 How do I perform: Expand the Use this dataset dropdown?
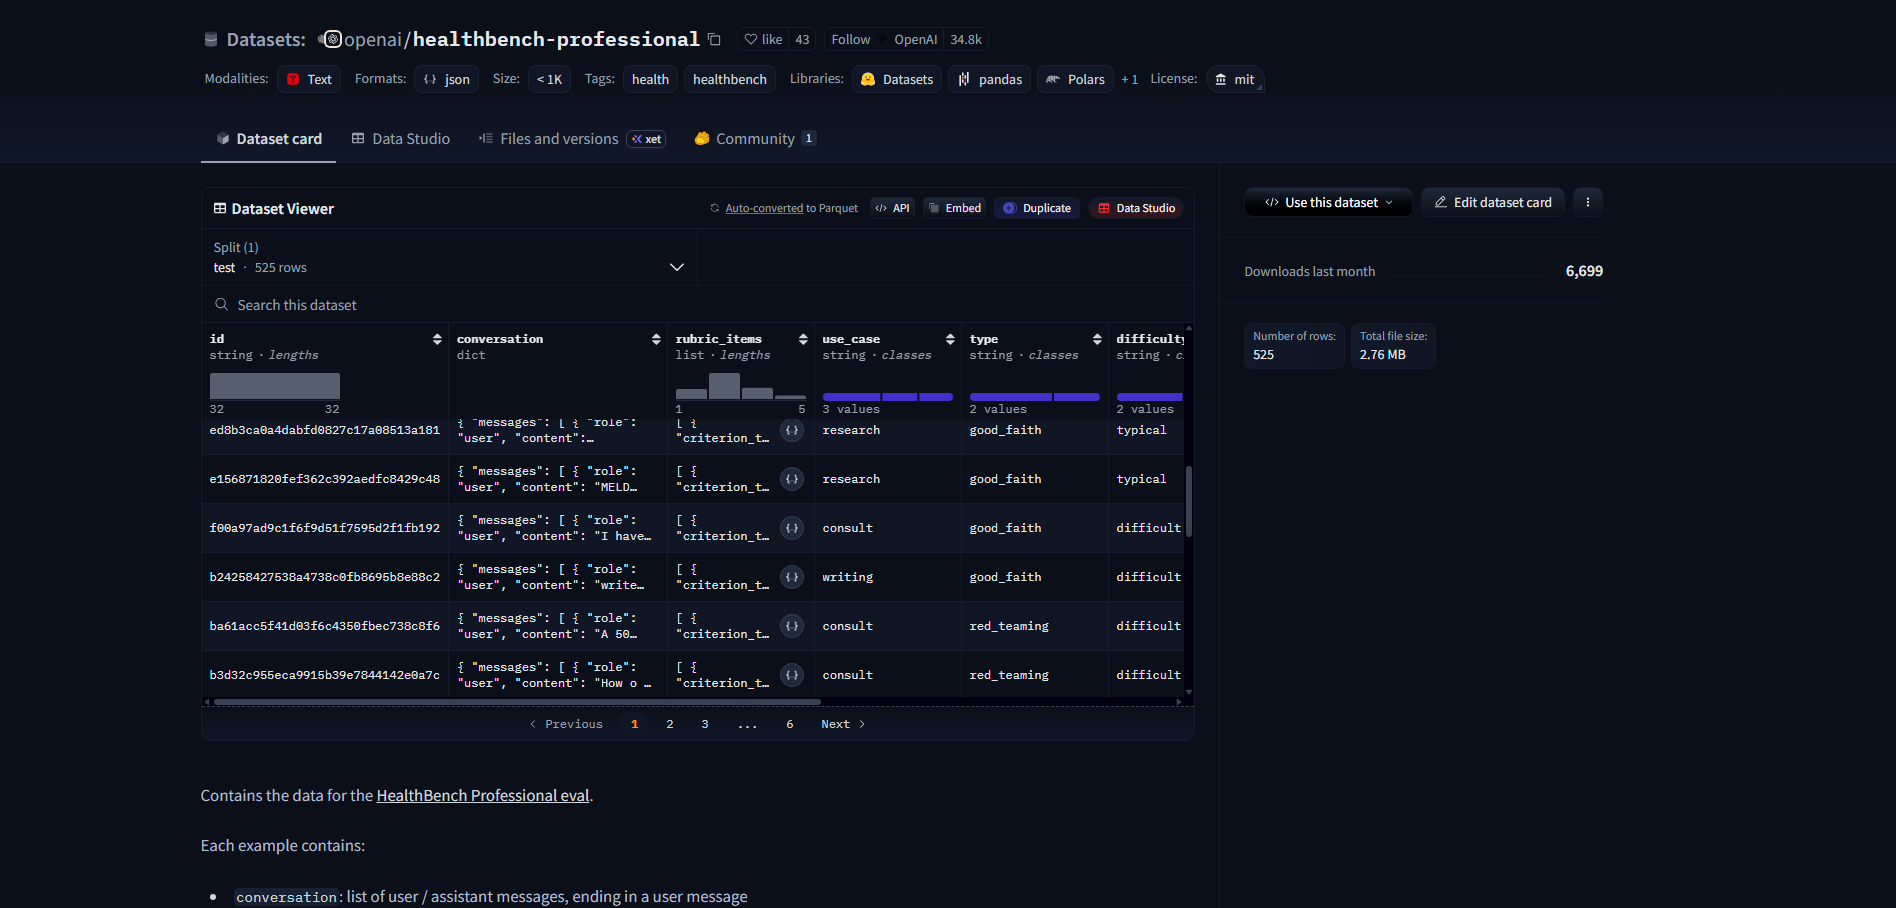1328,202
